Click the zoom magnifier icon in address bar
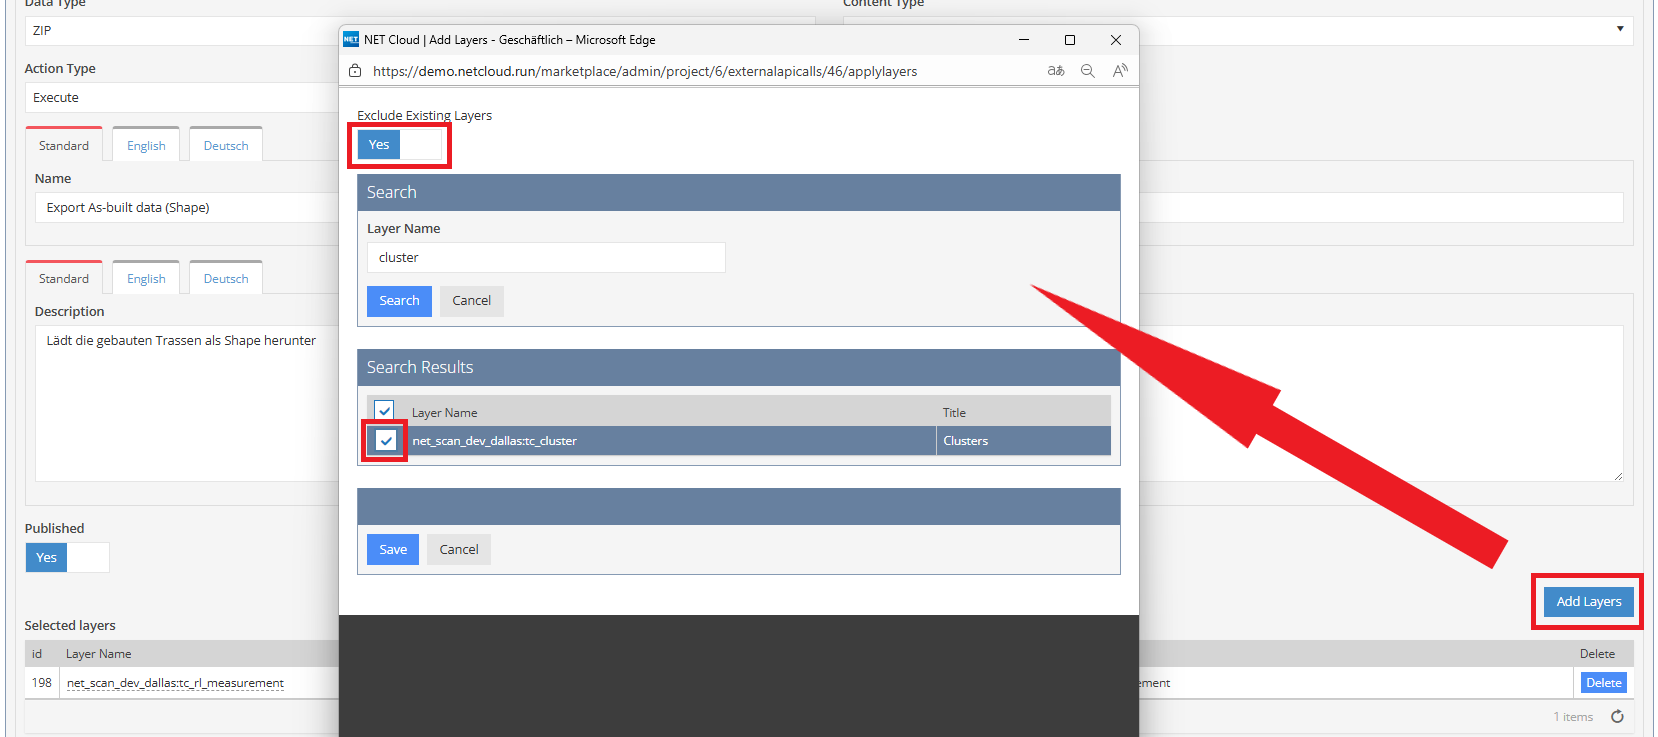The image size is (1658, 737). pyautogui.click(x=1088, y=71)
